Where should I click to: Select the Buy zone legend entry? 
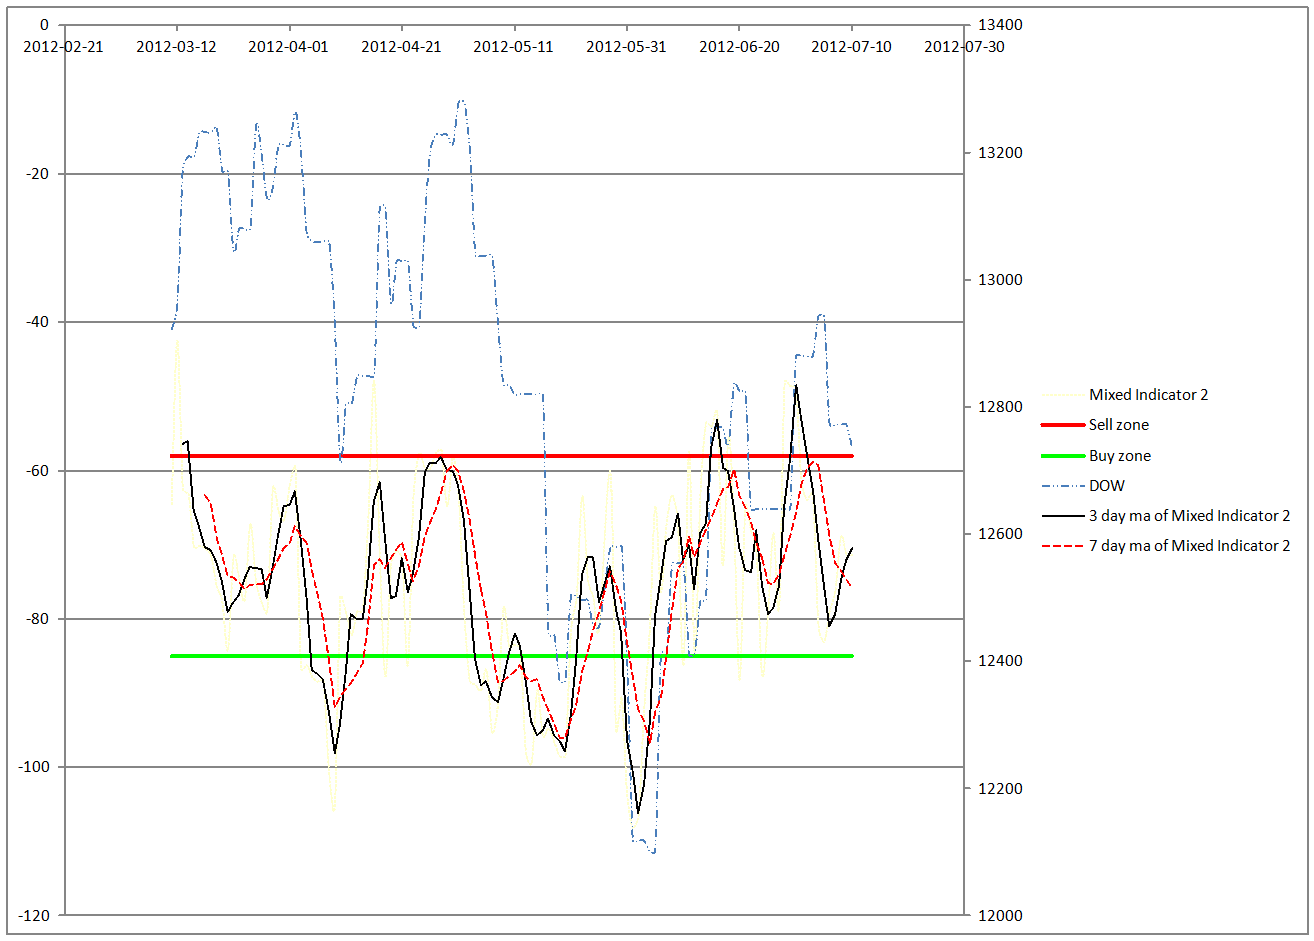click(1119, 456)
